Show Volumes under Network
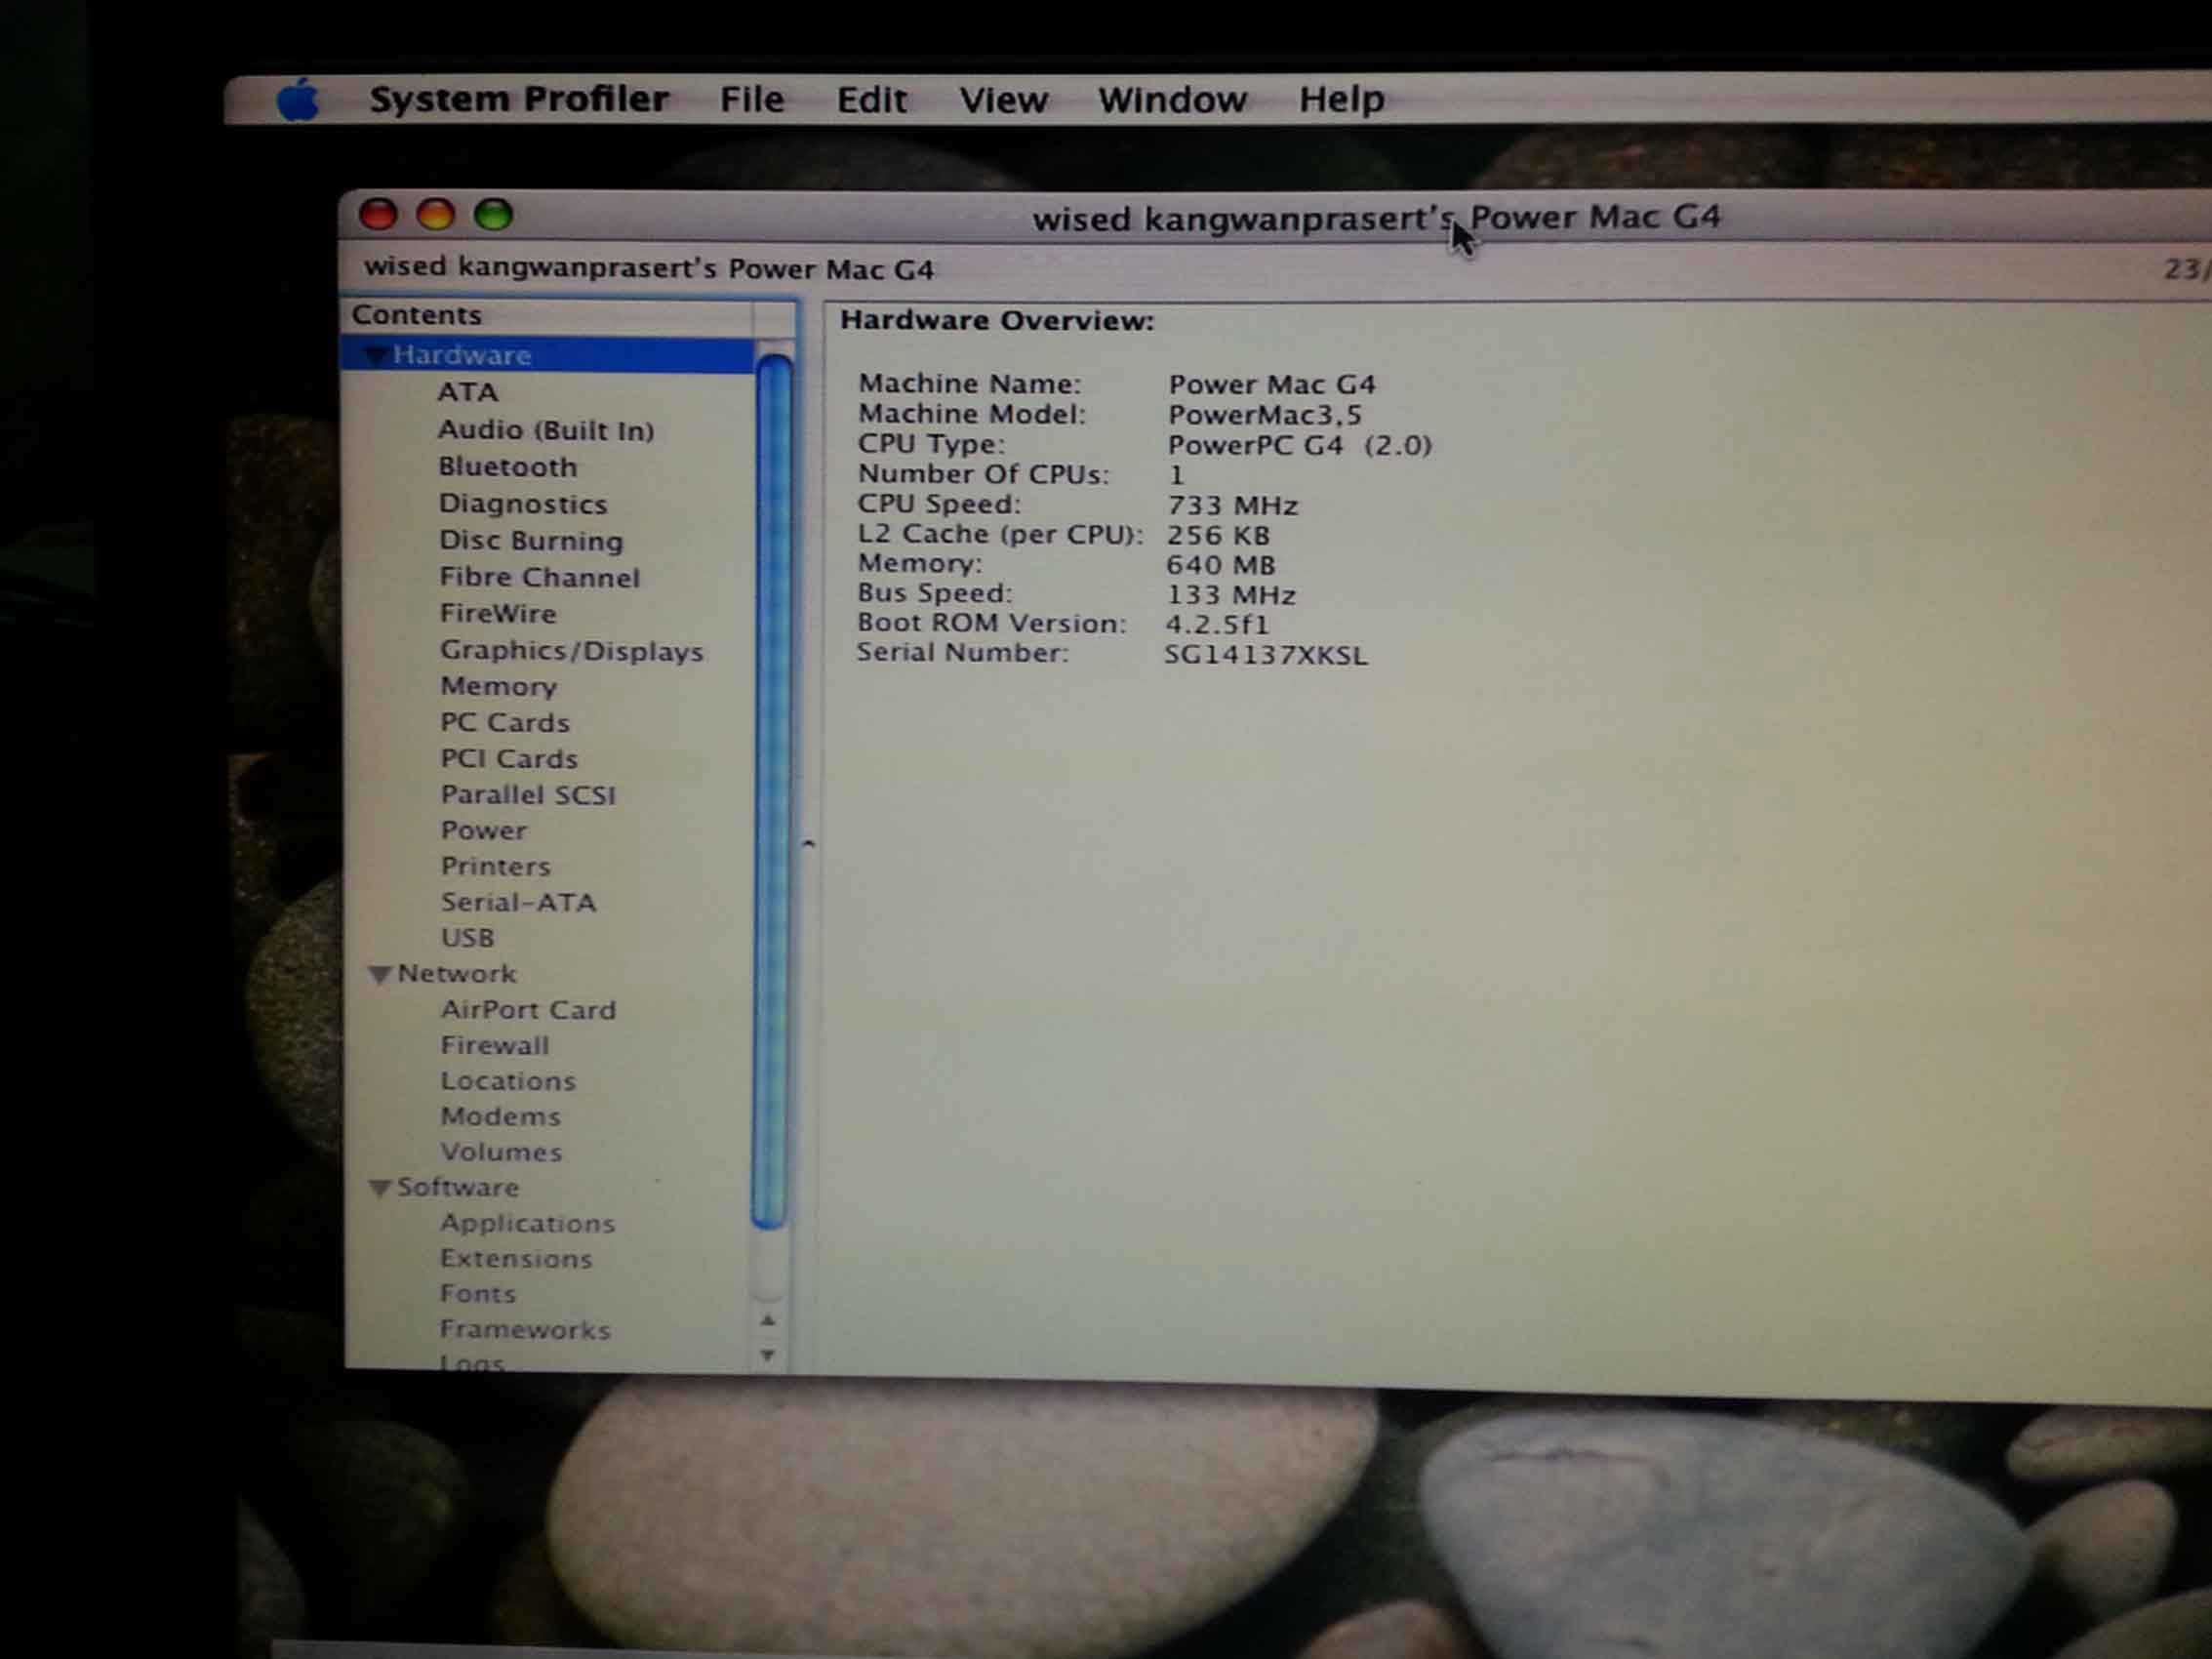Screen dimensions: 2212x1659 502,1153
